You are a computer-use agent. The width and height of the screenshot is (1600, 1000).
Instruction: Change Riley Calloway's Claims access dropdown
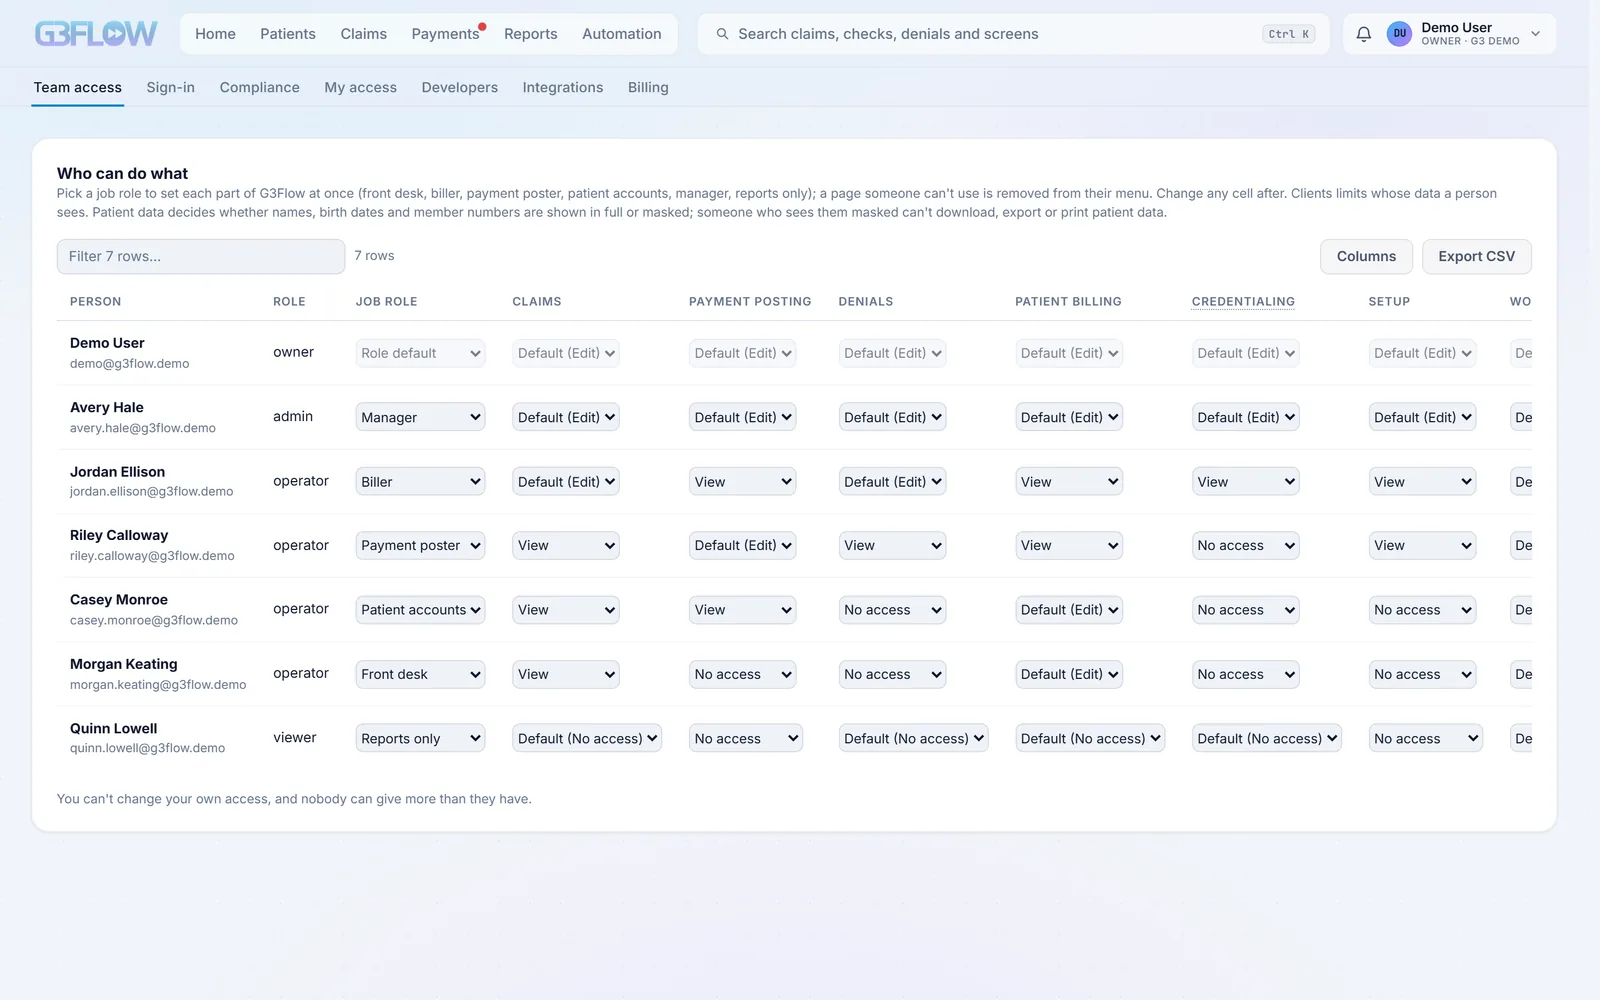click(566, 546)
